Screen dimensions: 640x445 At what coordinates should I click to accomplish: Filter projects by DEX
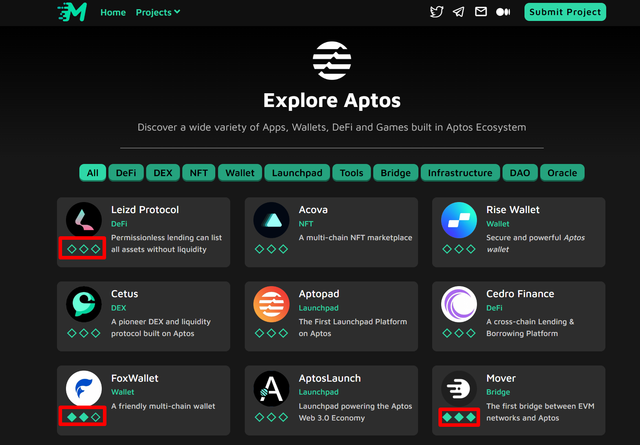[x=163, y=173]
